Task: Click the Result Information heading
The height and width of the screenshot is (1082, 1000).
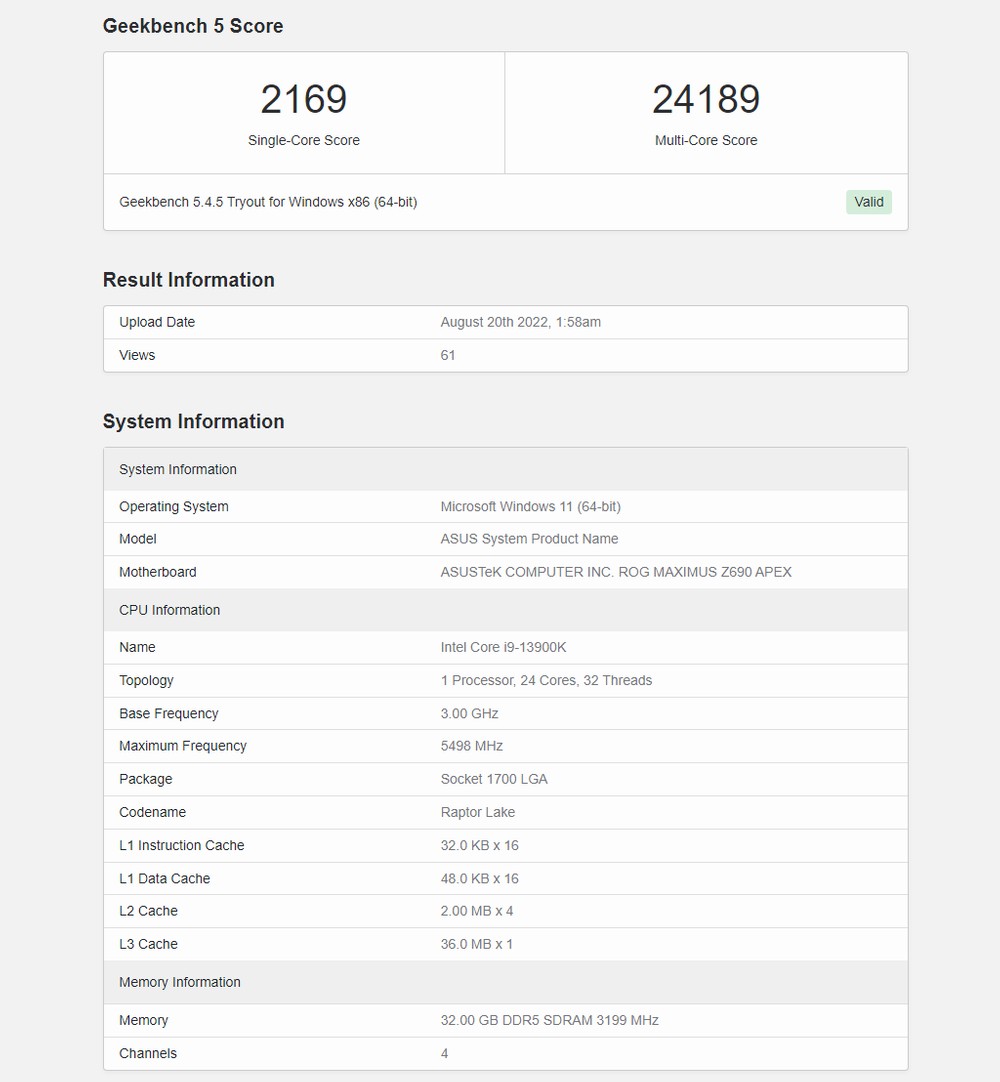Action: coord(188,280)
